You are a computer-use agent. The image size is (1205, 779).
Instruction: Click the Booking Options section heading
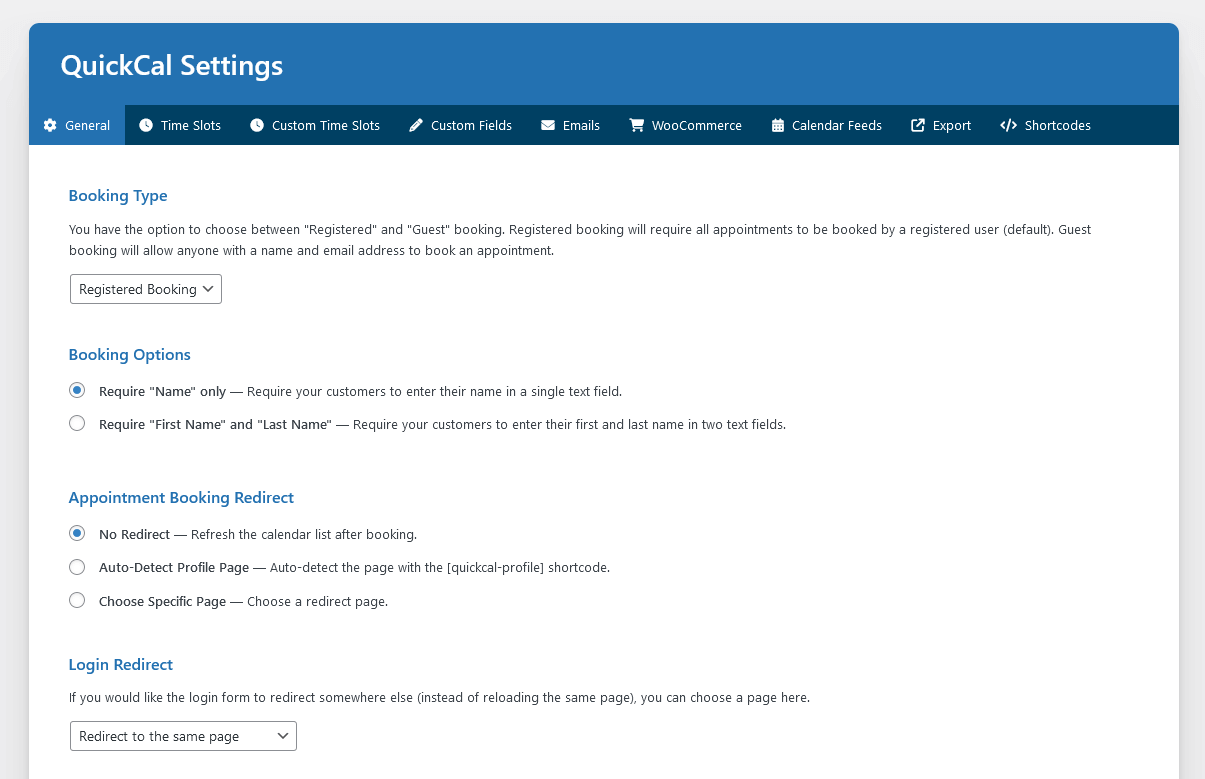point(130,355)
